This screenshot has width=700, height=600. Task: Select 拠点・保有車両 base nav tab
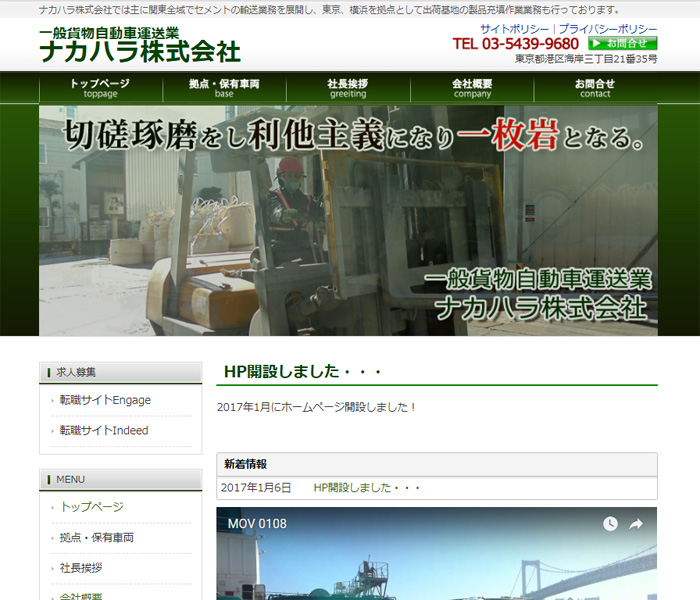point(224,88)
